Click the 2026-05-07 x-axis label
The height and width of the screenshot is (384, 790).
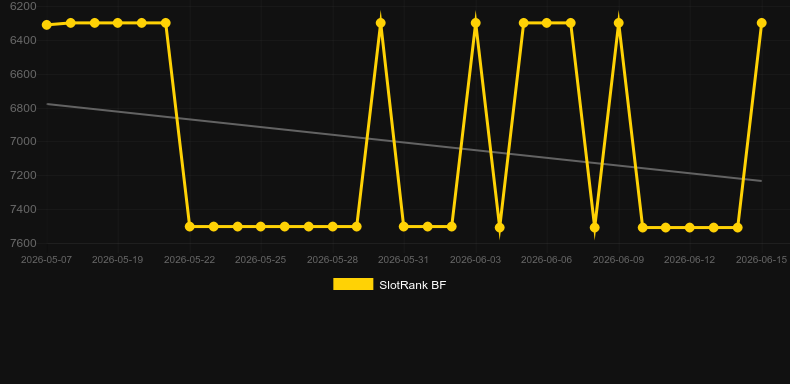pos(46,260)
